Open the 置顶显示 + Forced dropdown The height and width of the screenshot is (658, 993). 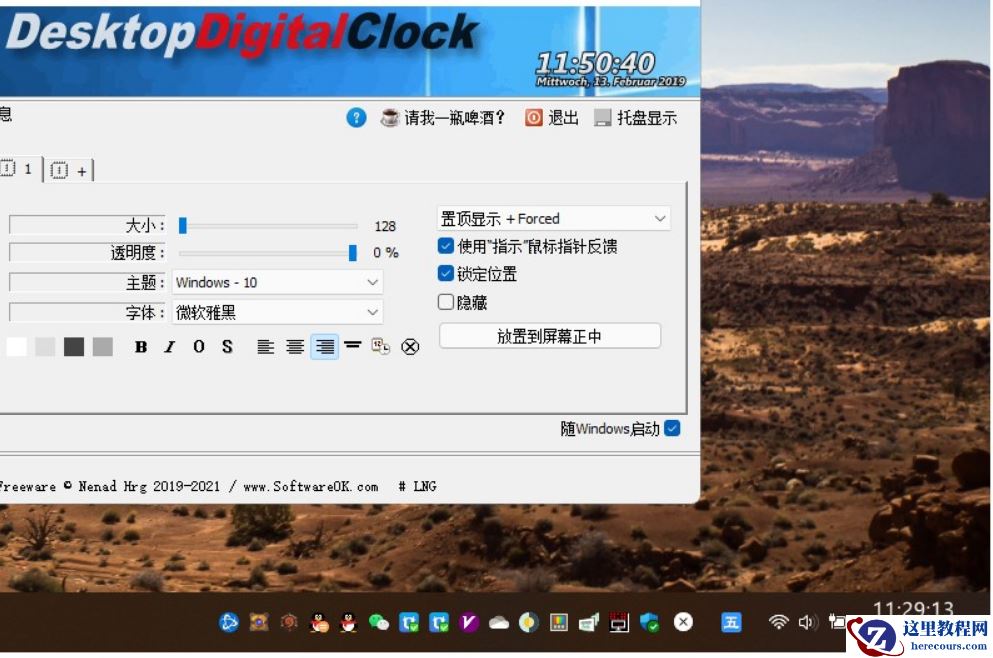click(x=552, y=218)
